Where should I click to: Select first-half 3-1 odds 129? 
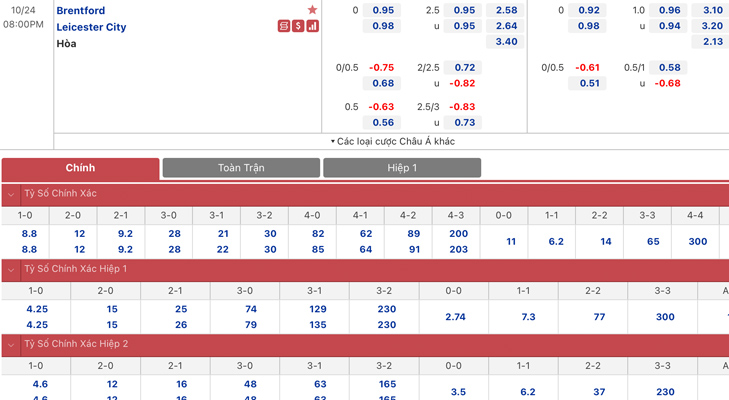tap(318, 309)
